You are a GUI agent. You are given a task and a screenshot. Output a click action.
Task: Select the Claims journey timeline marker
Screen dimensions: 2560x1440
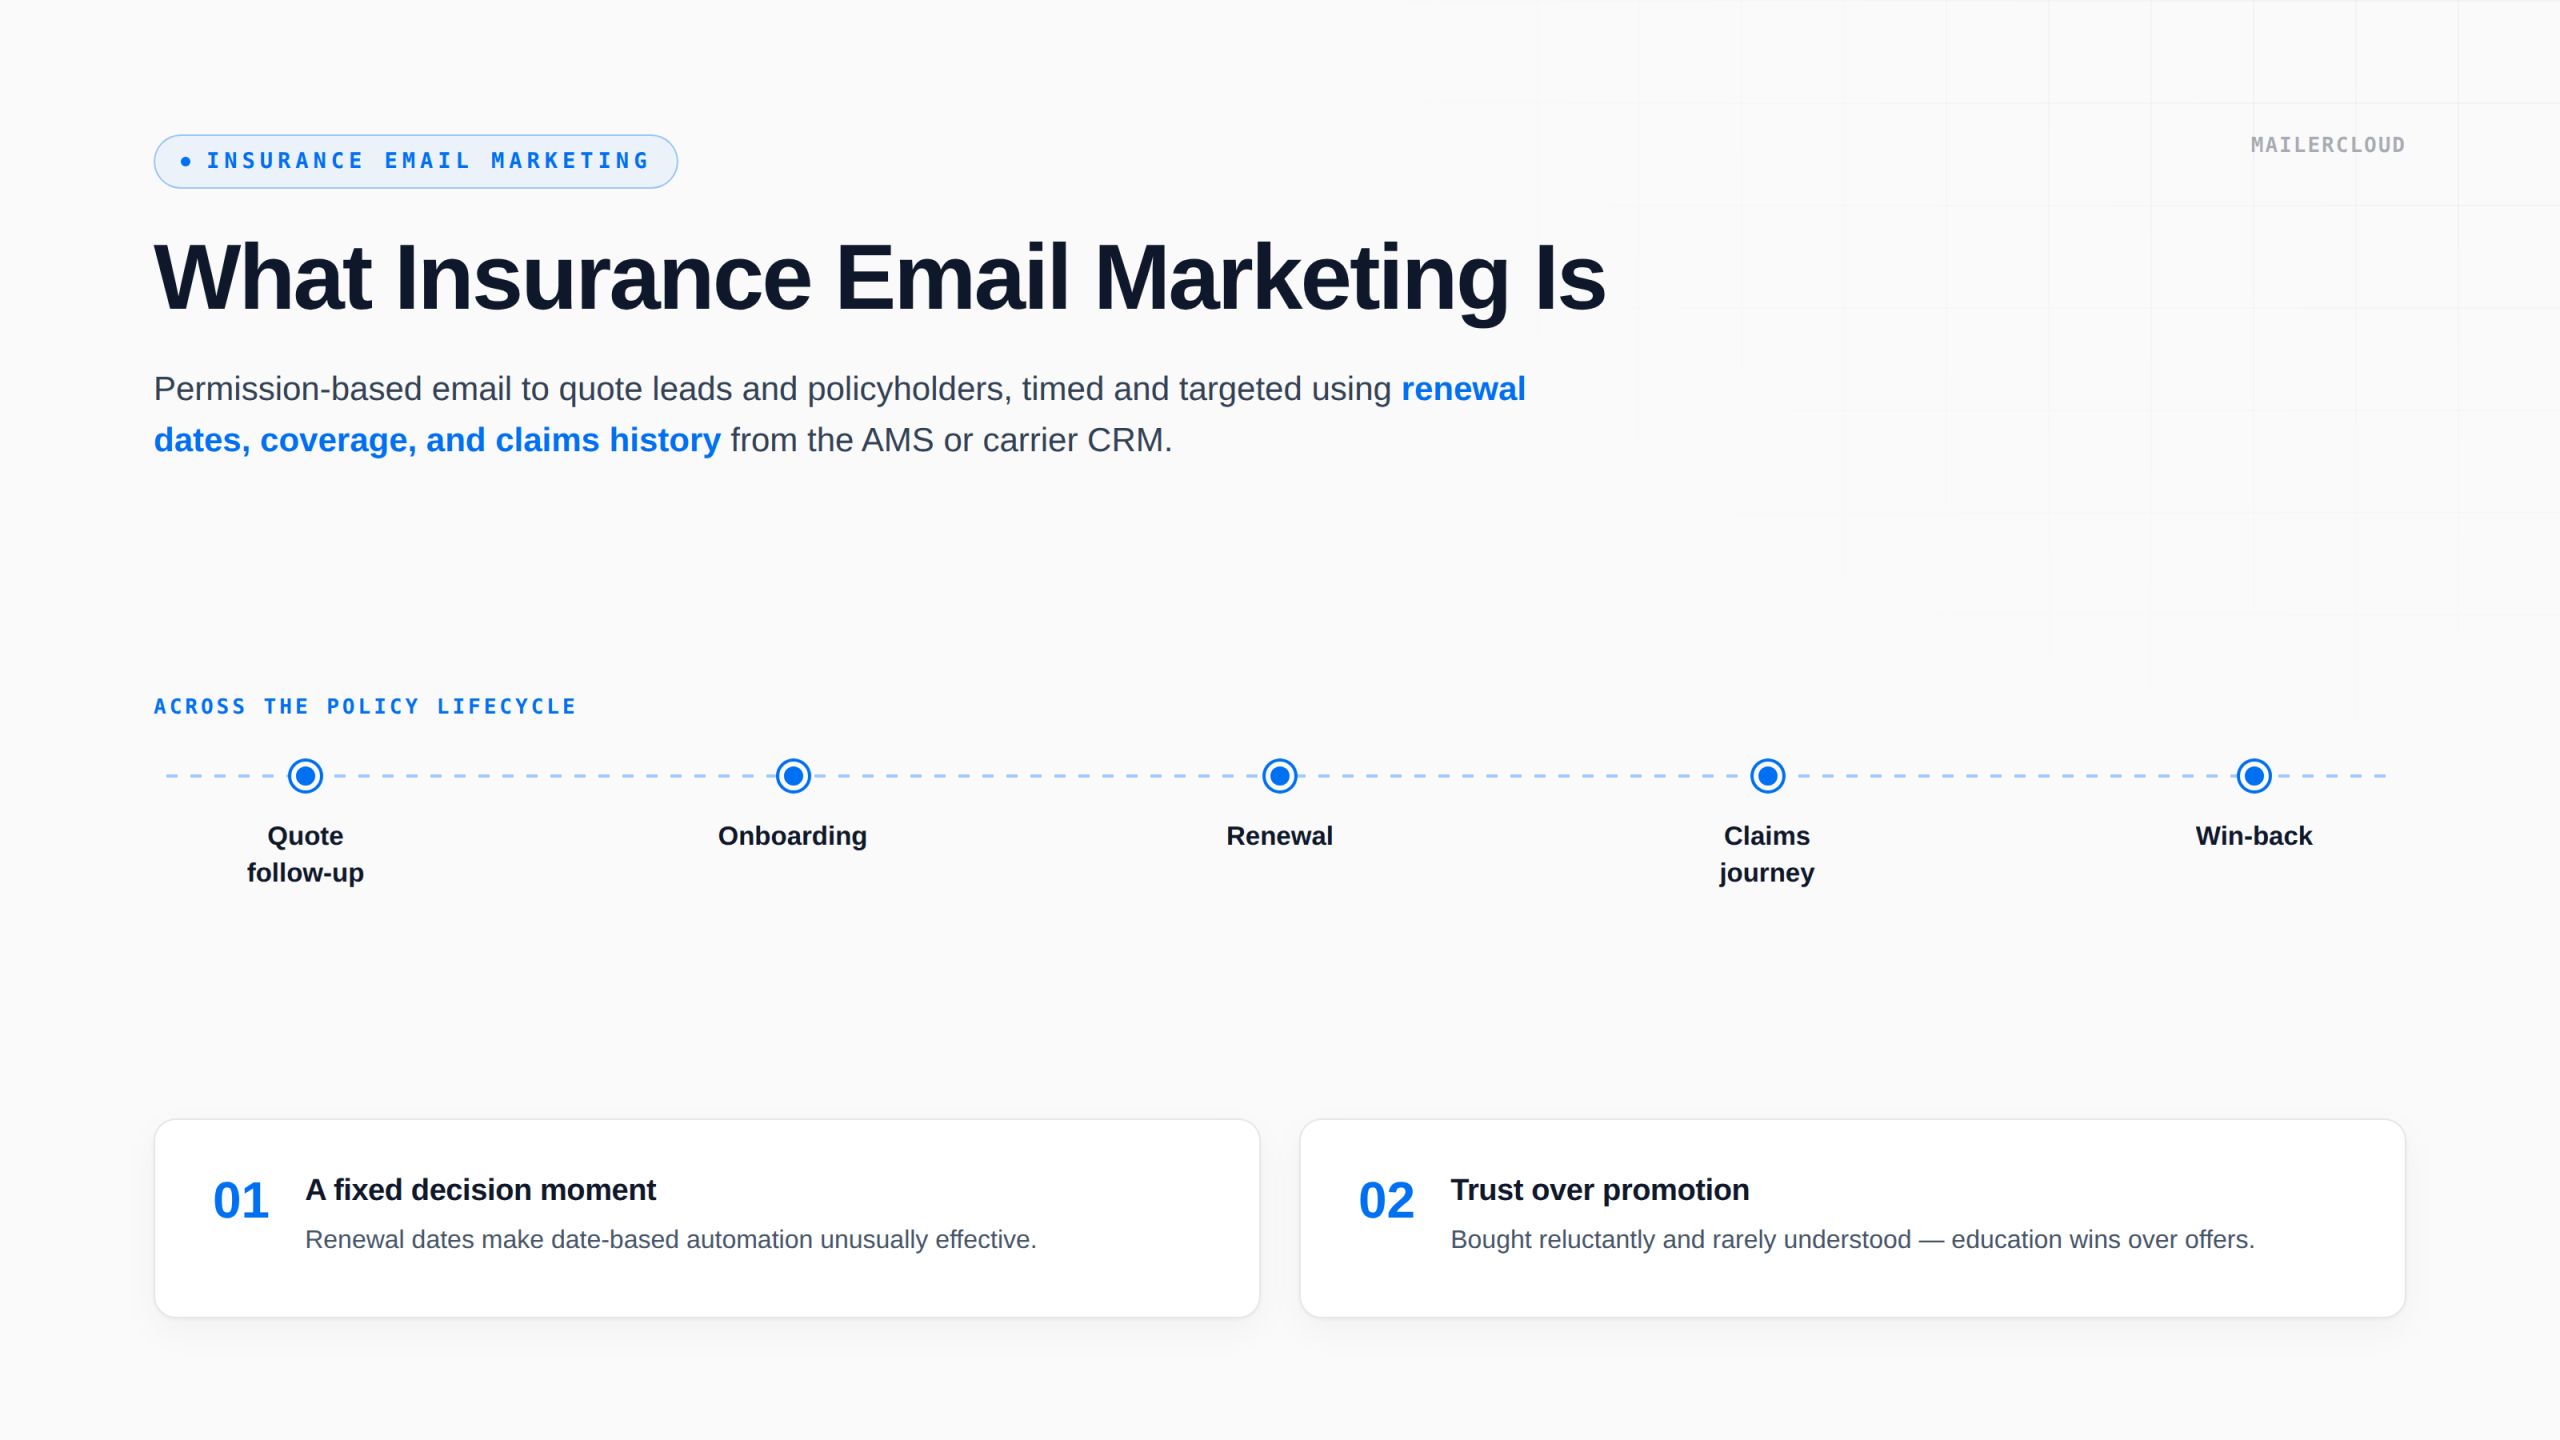[1767, 776]
